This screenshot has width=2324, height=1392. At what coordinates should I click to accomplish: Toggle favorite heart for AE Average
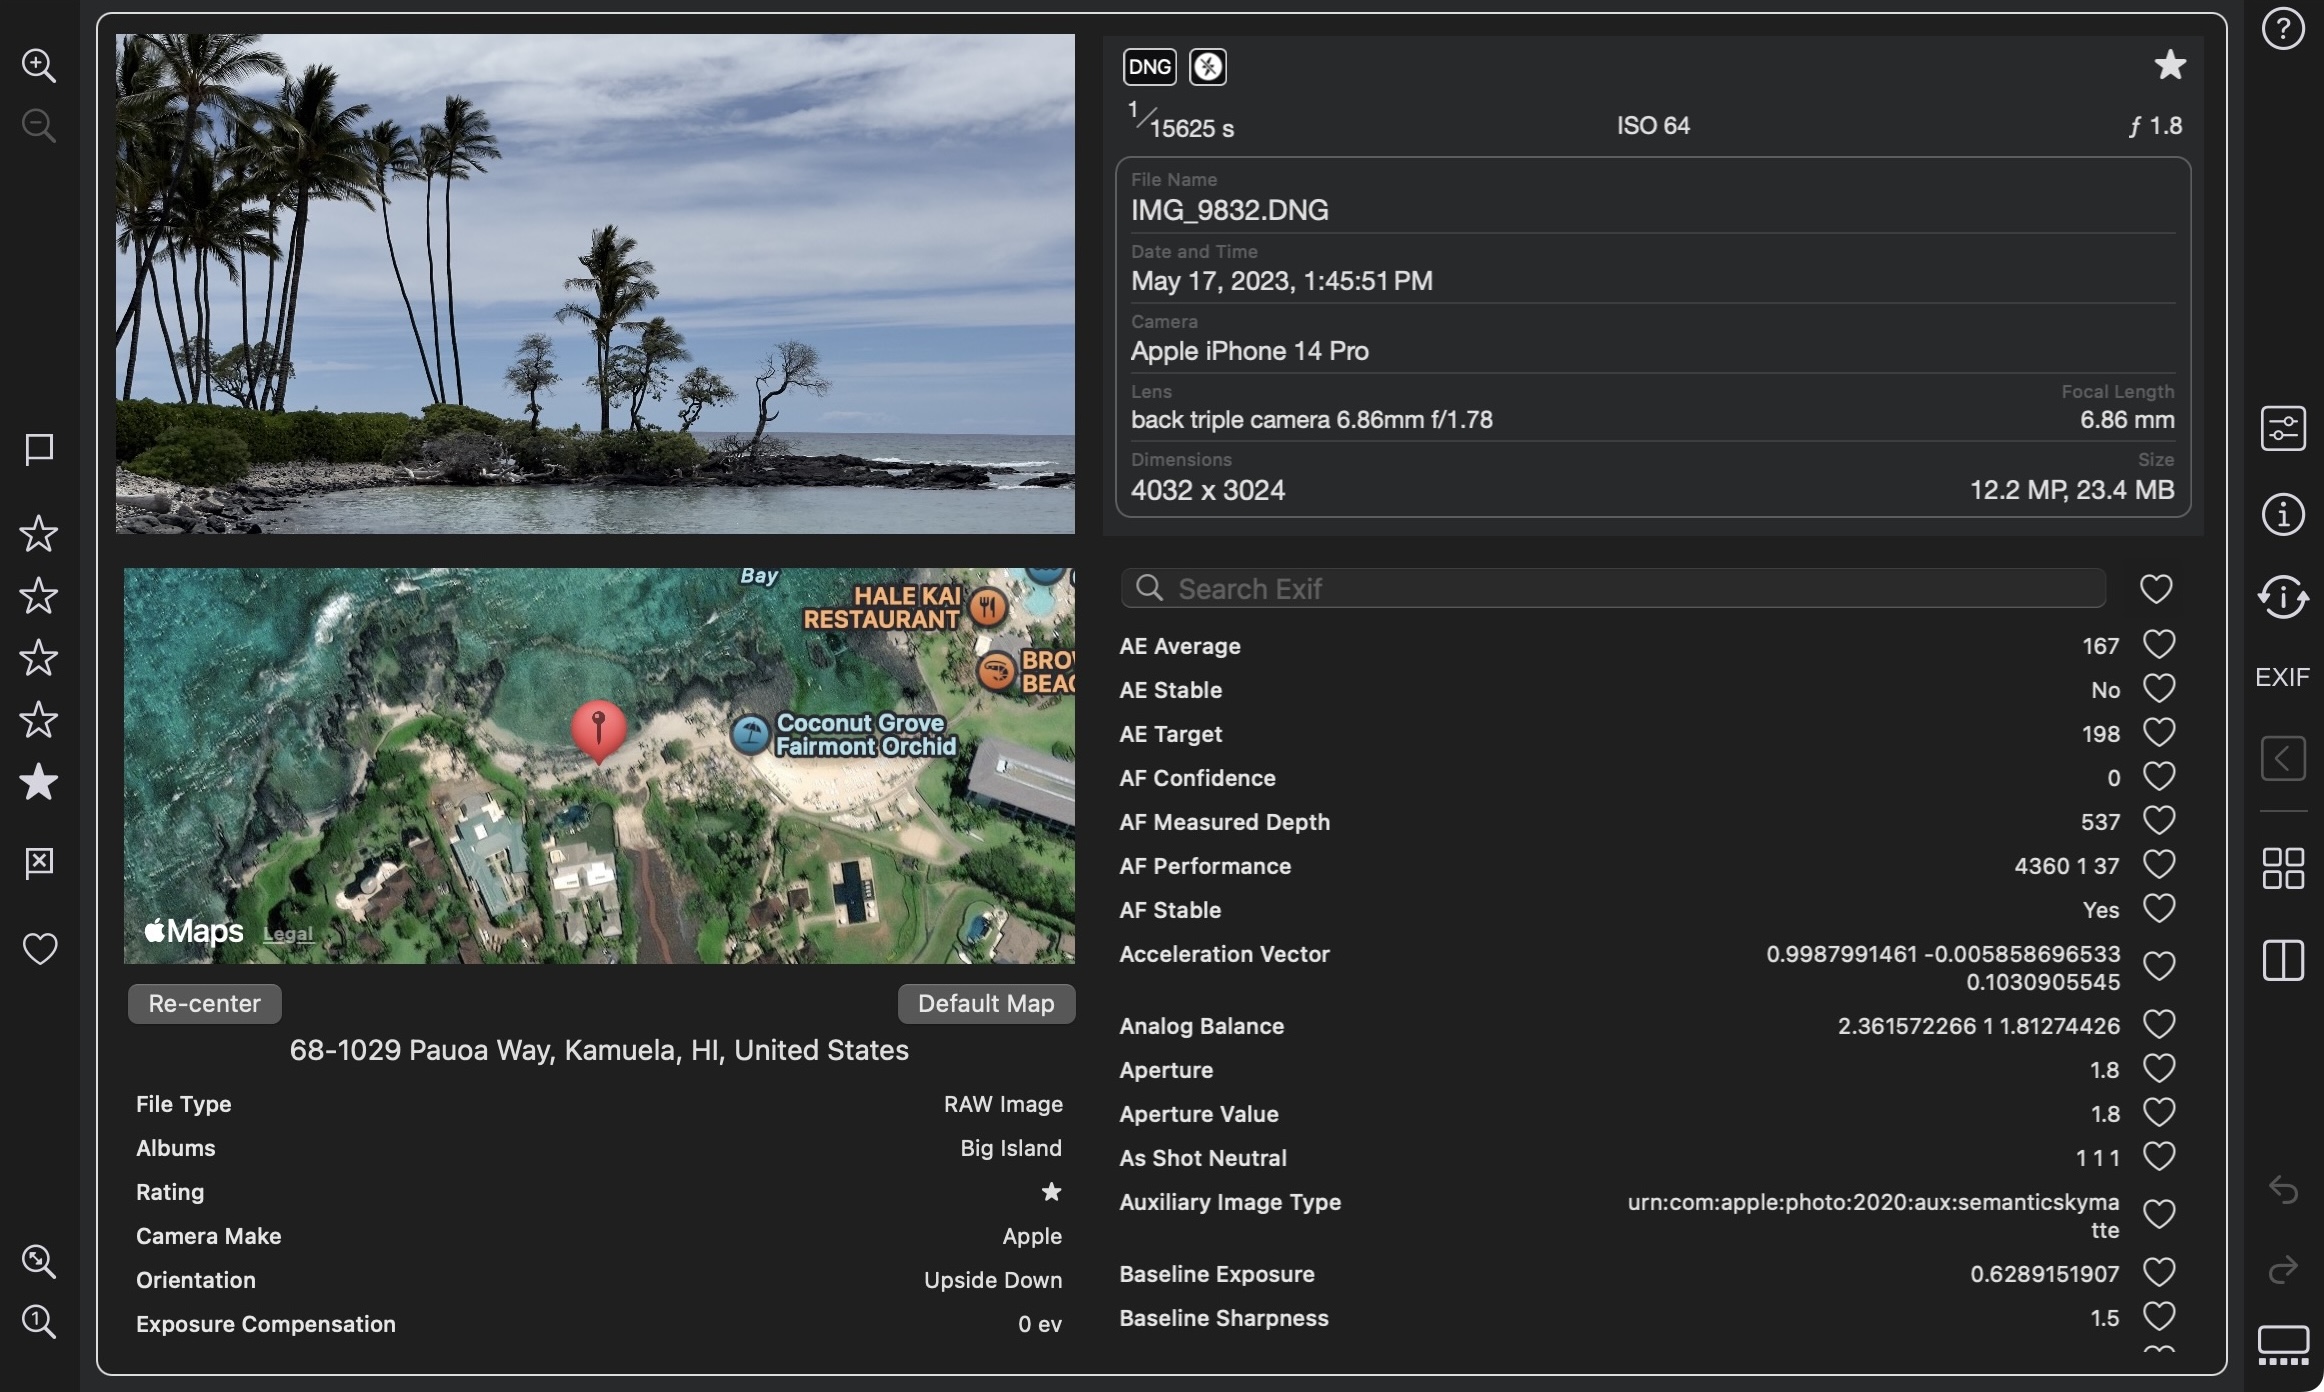click(2159, 645)
